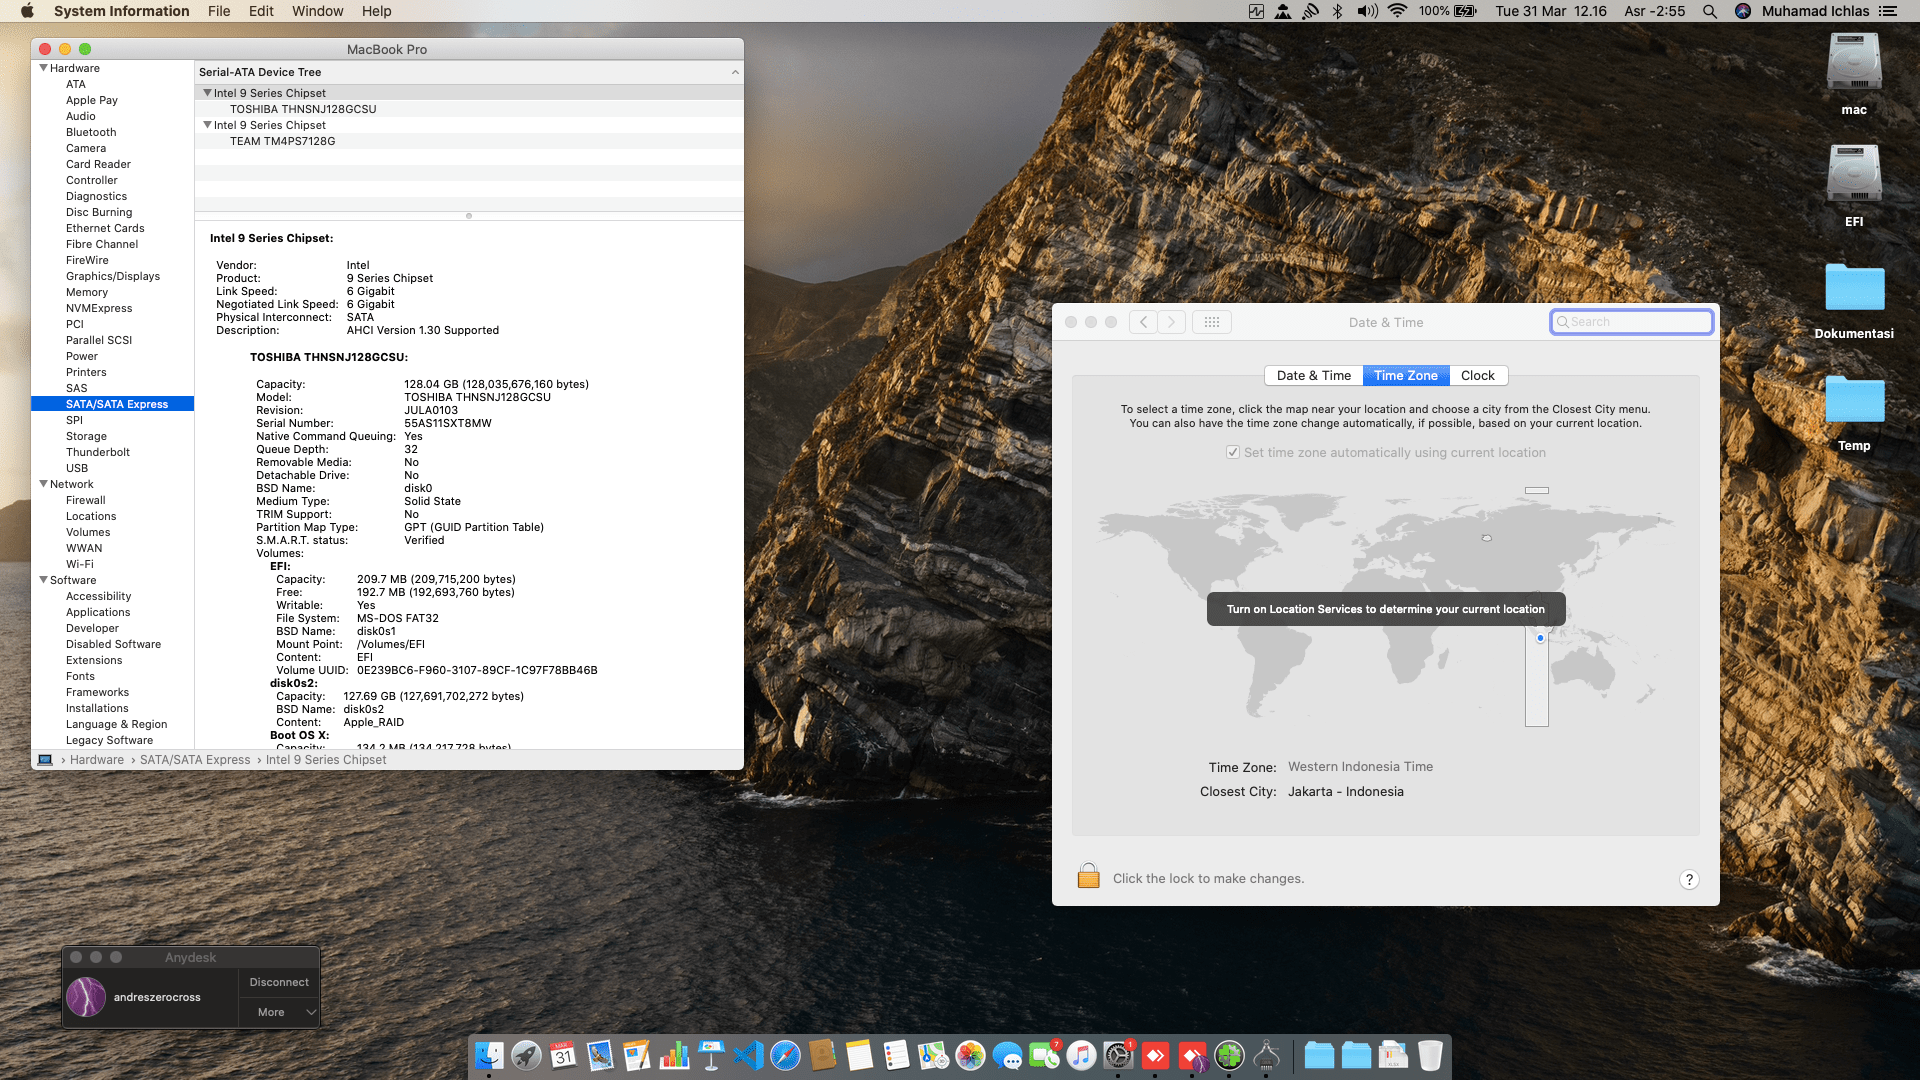
Task: Open the Window menu
Action: point(317,11)
